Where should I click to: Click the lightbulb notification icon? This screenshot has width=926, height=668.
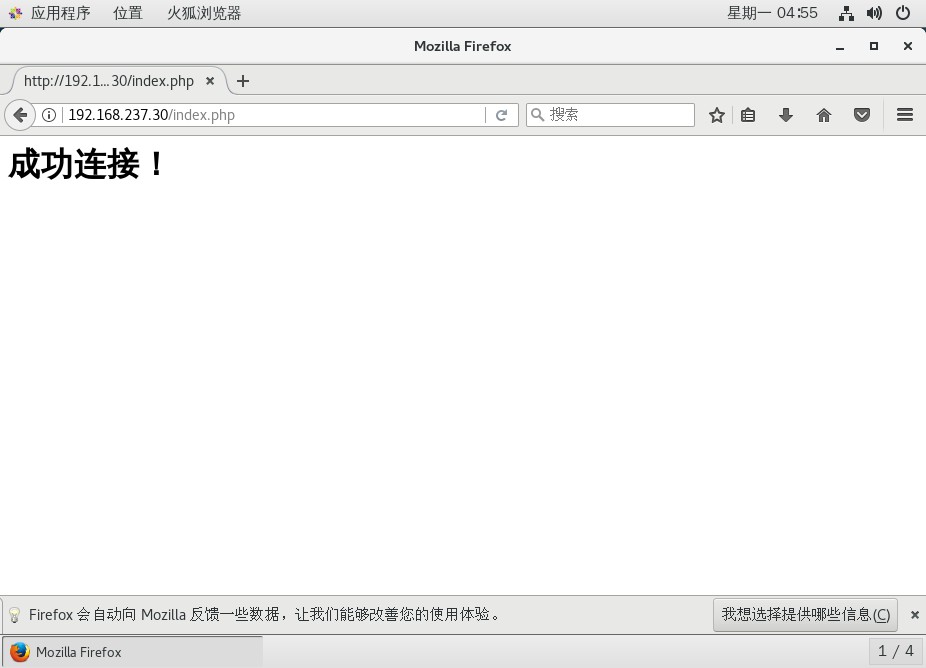pos(15,615)
